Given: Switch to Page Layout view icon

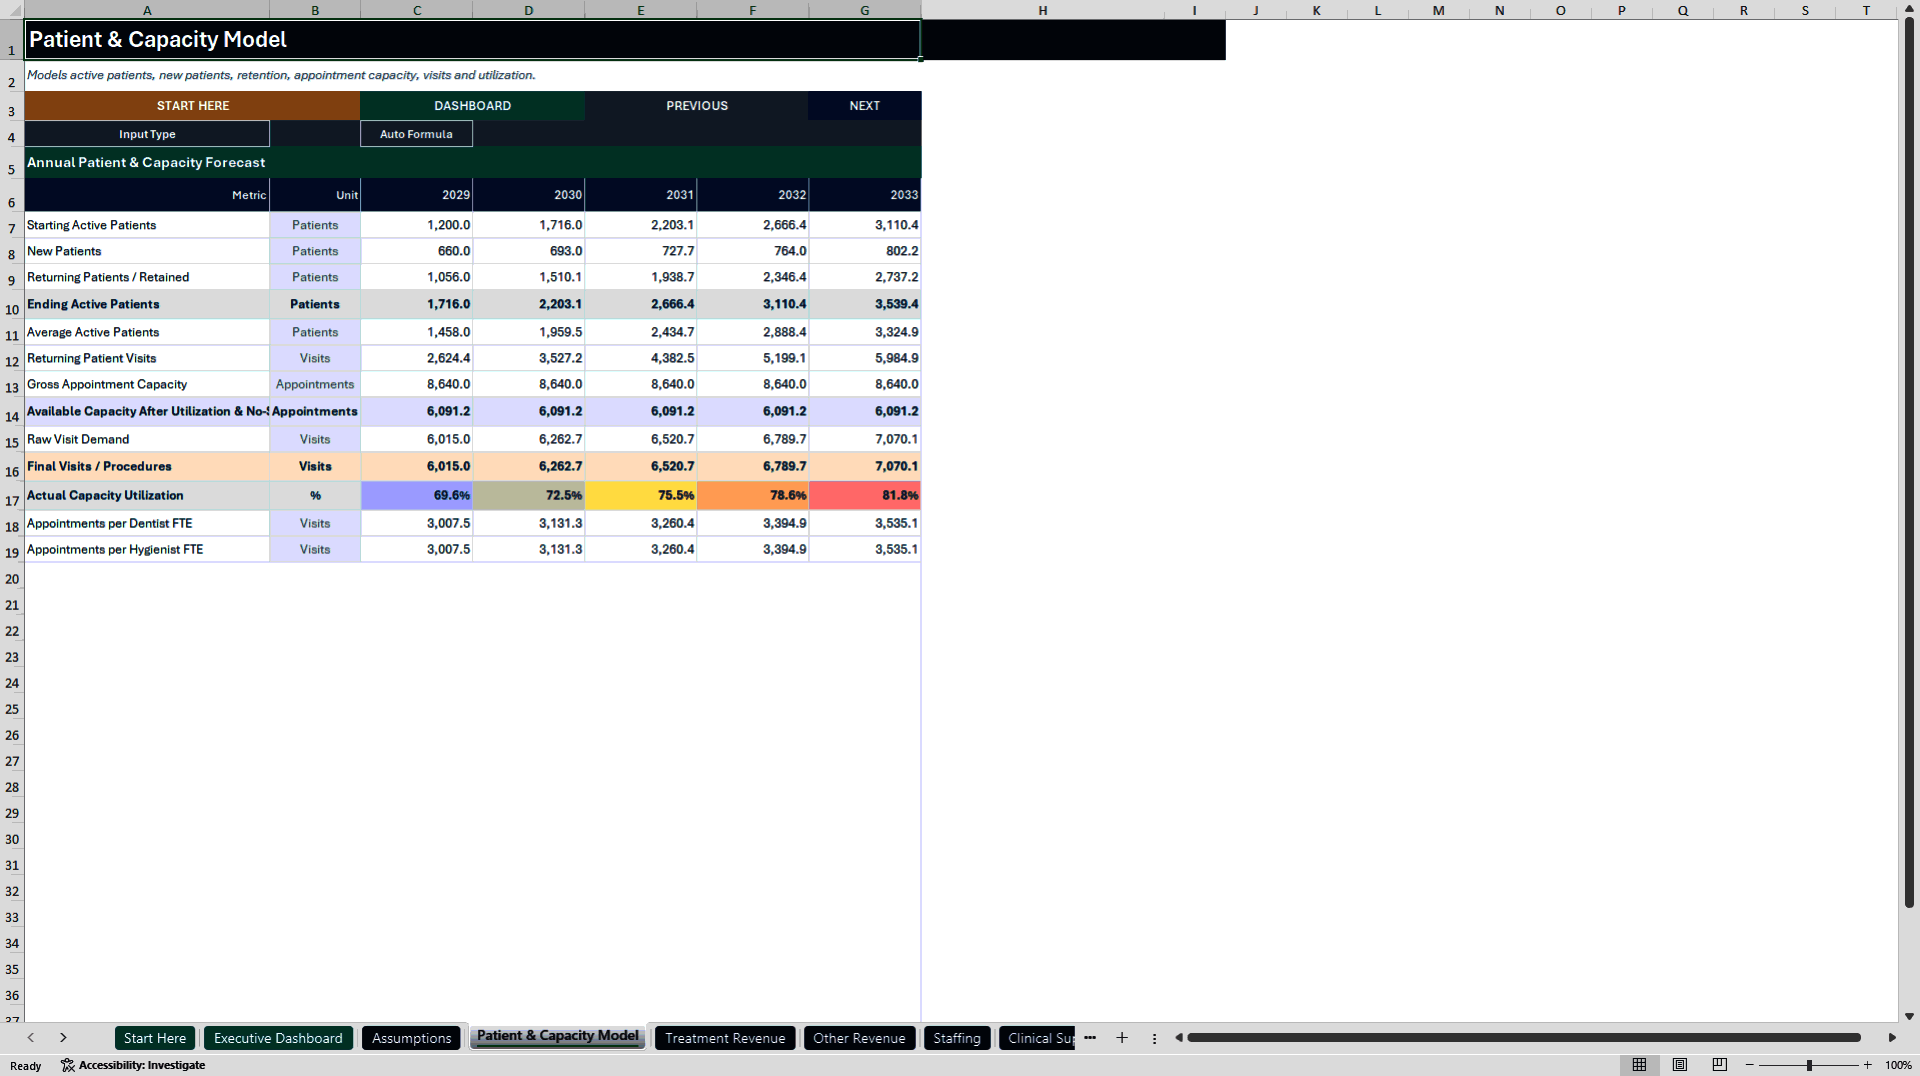Looking at the screenshot, I should (x=1680, y=1065).
